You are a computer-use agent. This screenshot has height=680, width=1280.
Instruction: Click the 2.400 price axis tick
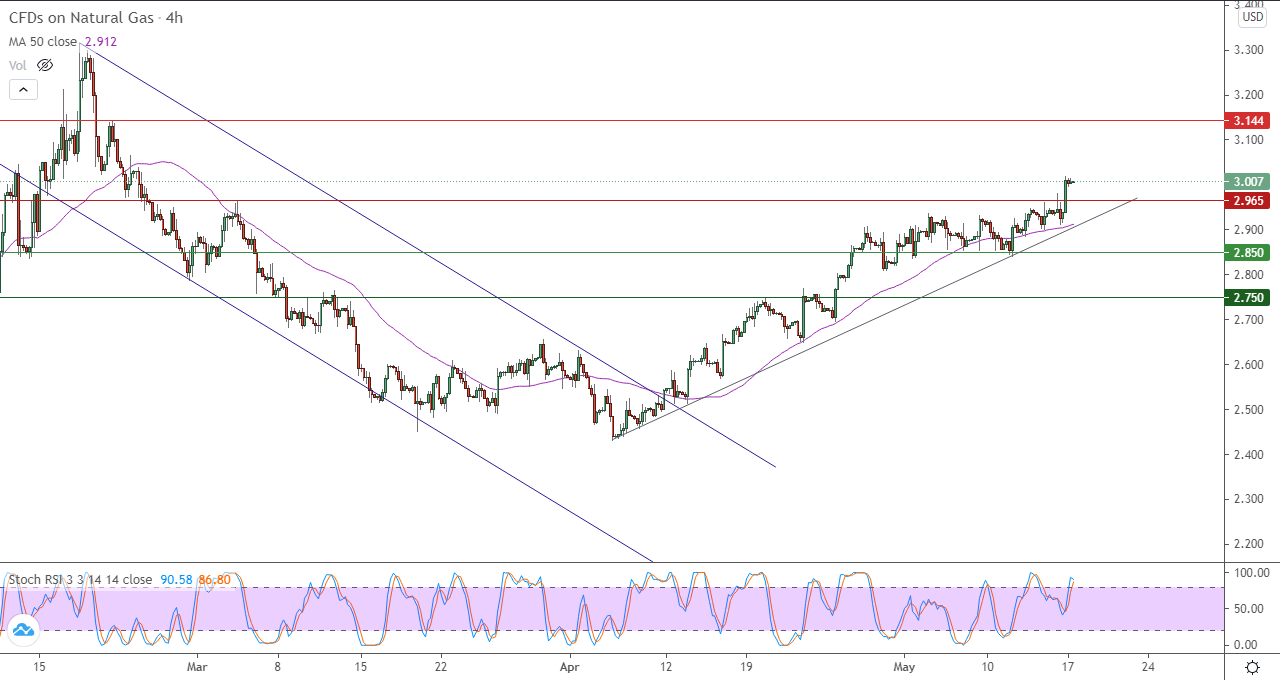[1249, 454]
